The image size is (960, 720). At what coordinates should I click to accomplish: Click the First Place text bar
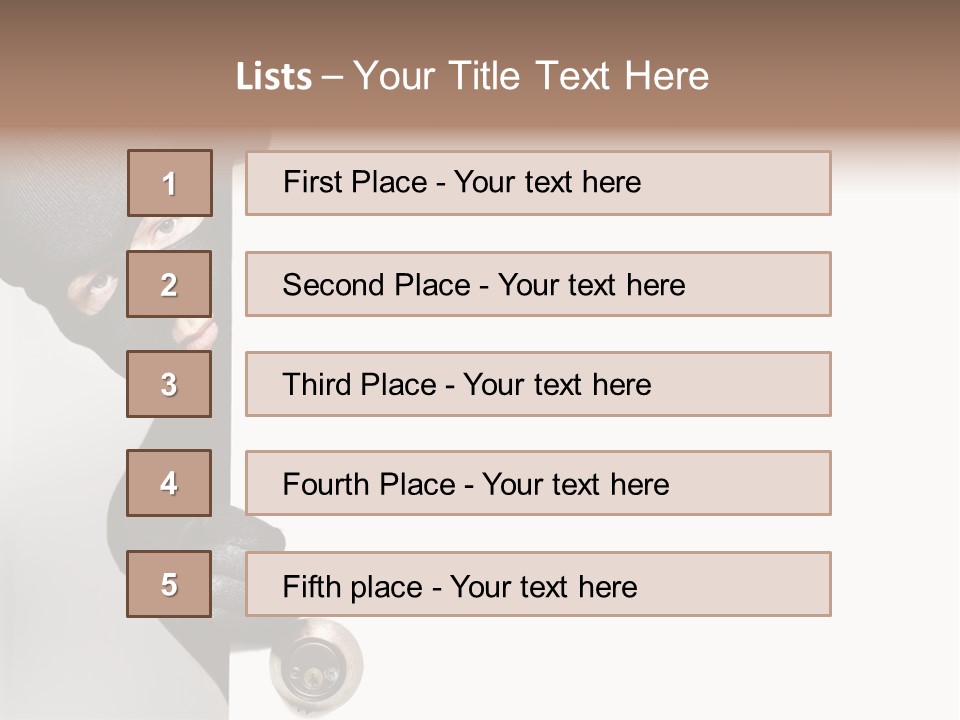pos(538,183)
